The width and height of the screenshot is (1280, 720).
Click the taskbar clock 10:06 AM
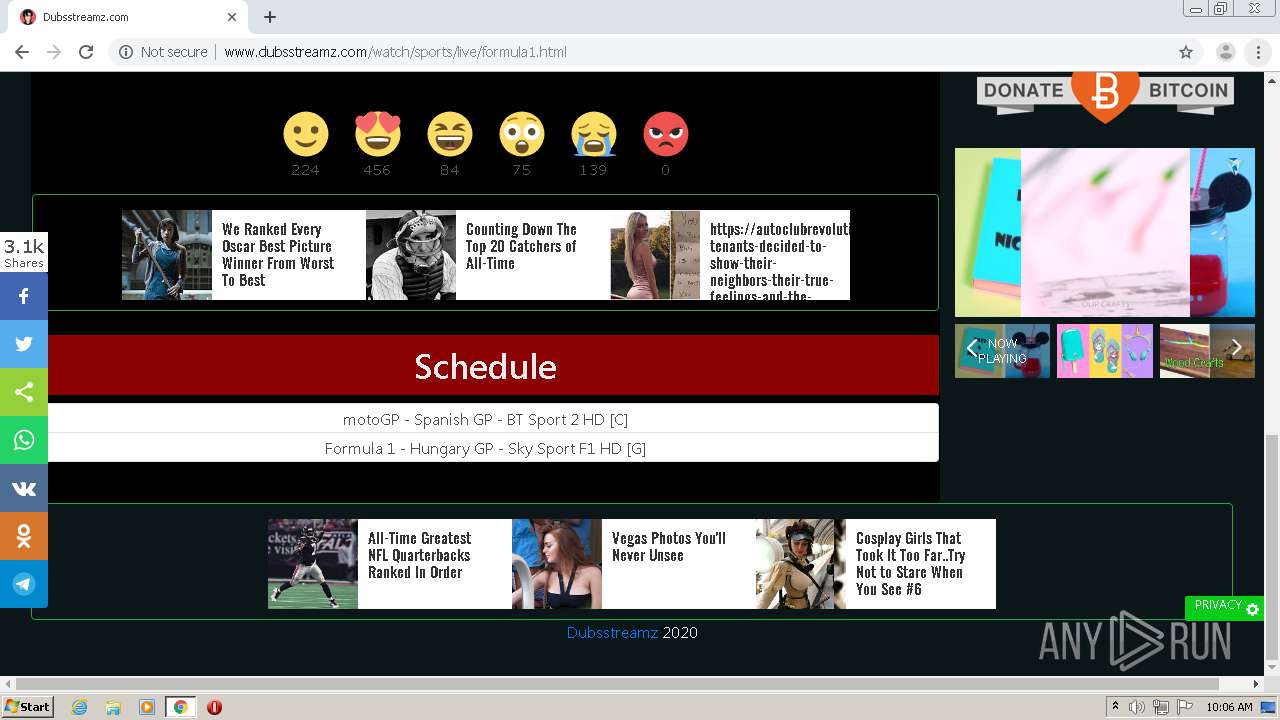coord(1229,707)
